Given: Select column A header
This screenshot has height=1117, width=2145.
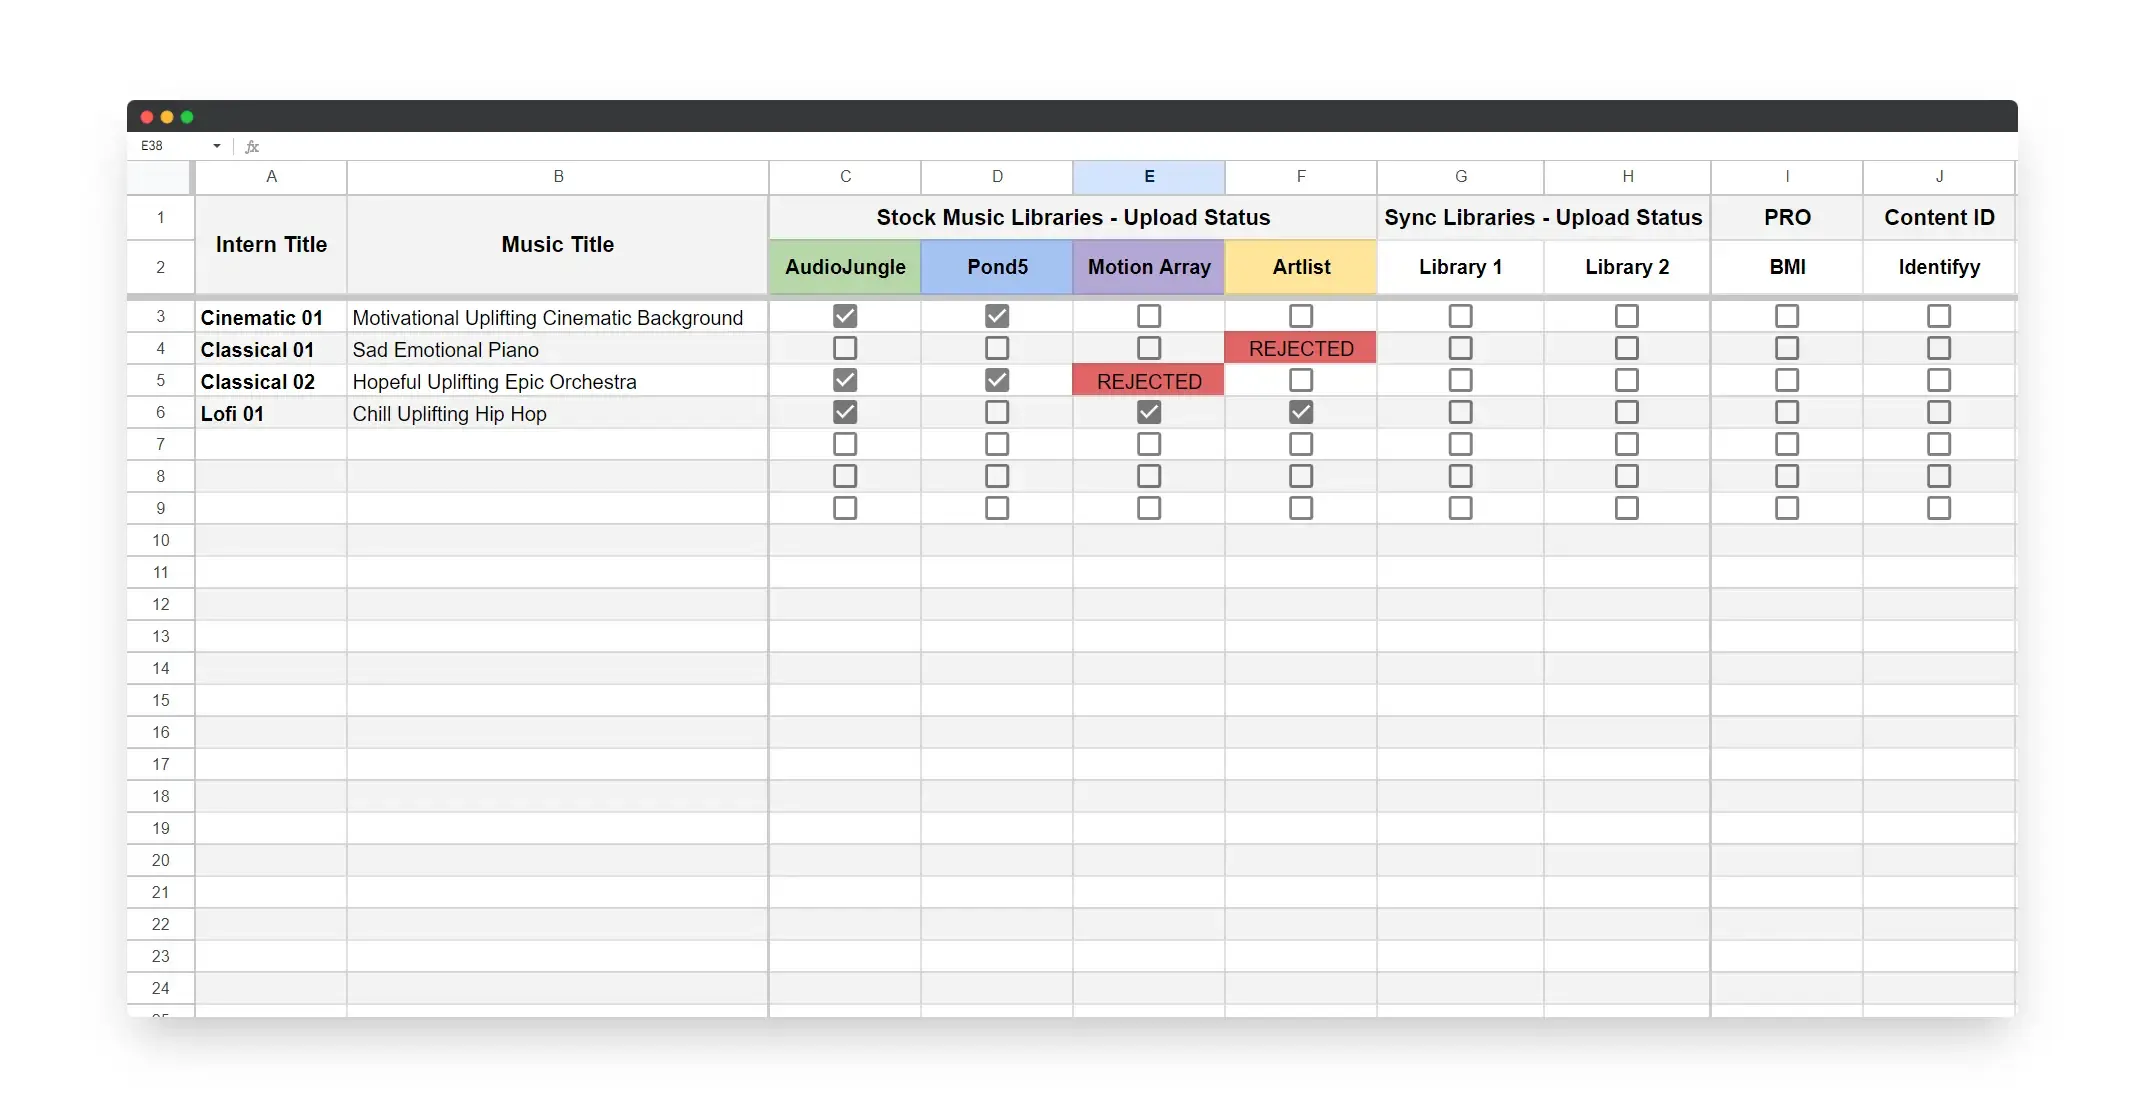Looking at the screenshot, I should pos(271,177).
